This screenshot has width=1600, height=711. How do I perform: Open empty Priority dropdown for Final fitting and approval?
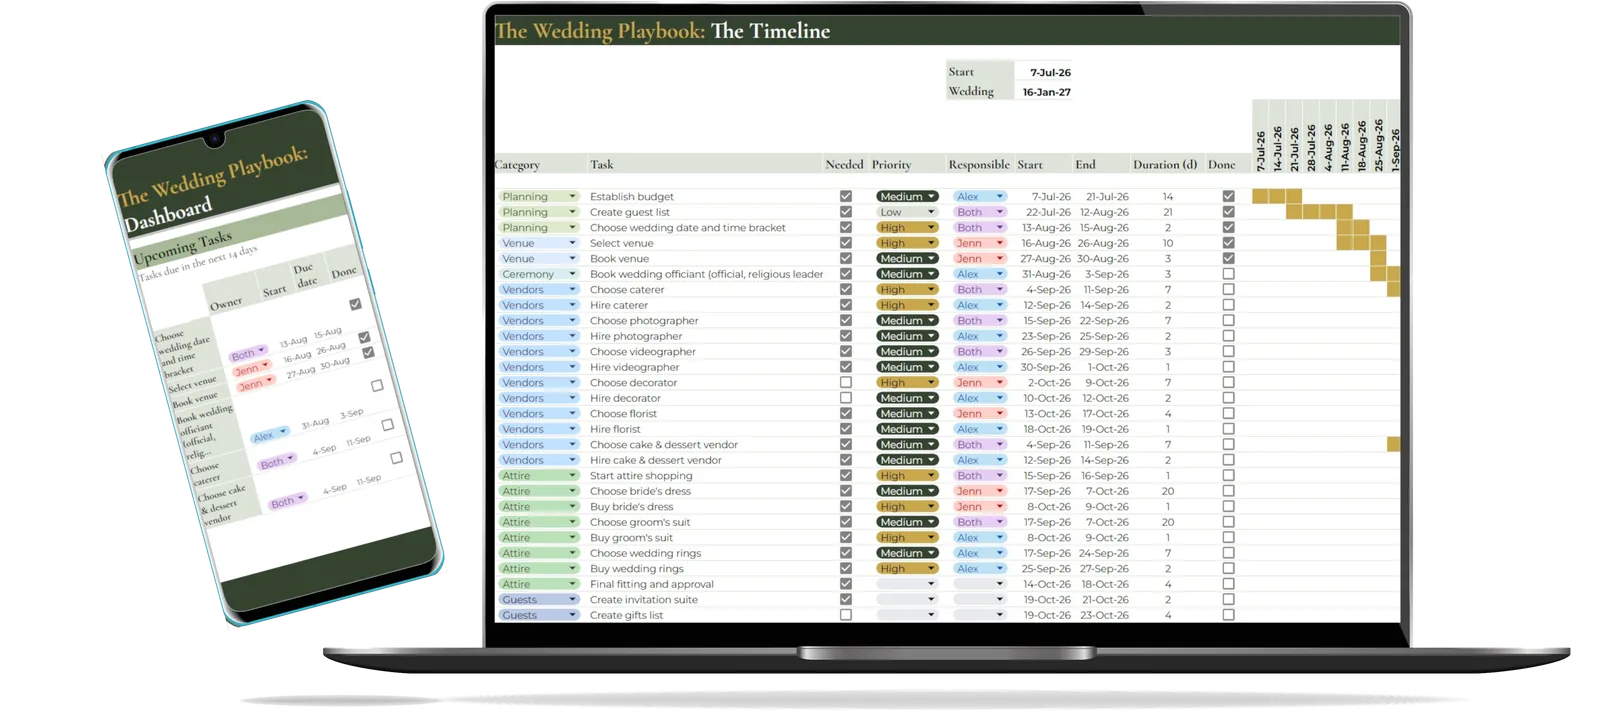pyautogui.click(x=907, y=584)
